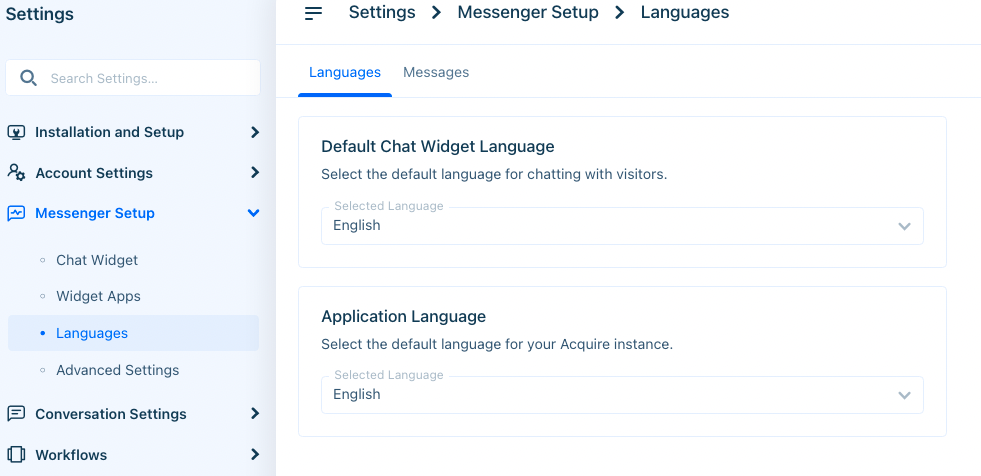Click the hamburger menu icon beside Settings breadcrumb
This screenshot has width=981, height=476.
tap(313, 13)
